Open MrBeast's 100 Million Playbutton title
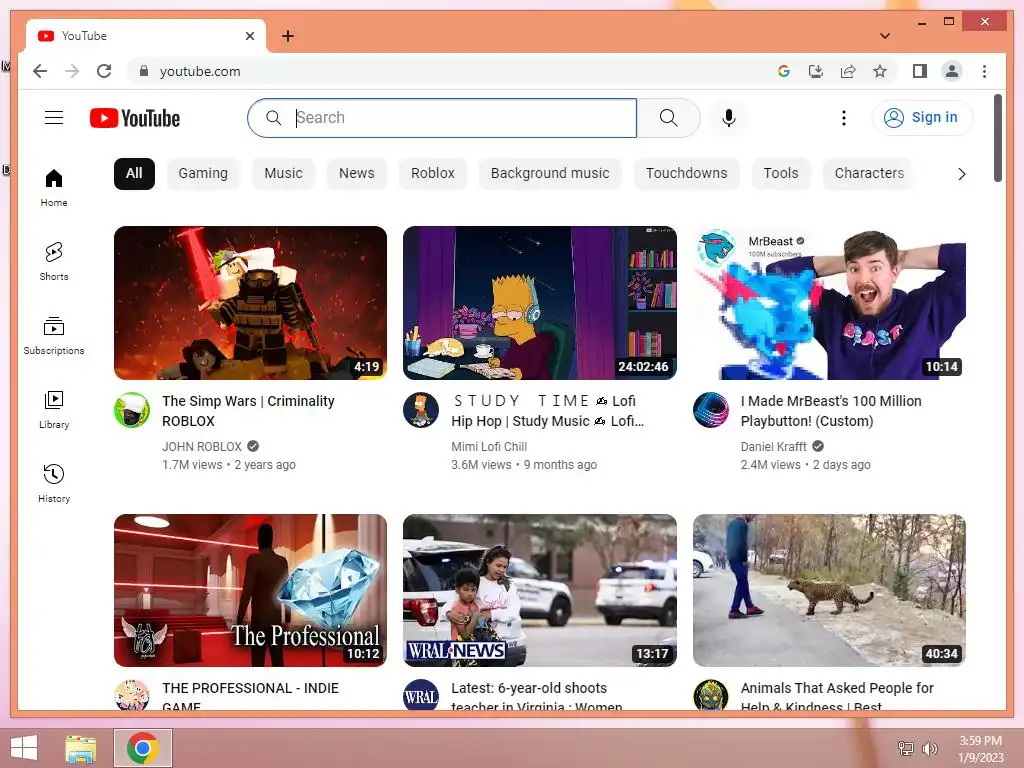 pos(831,411)
